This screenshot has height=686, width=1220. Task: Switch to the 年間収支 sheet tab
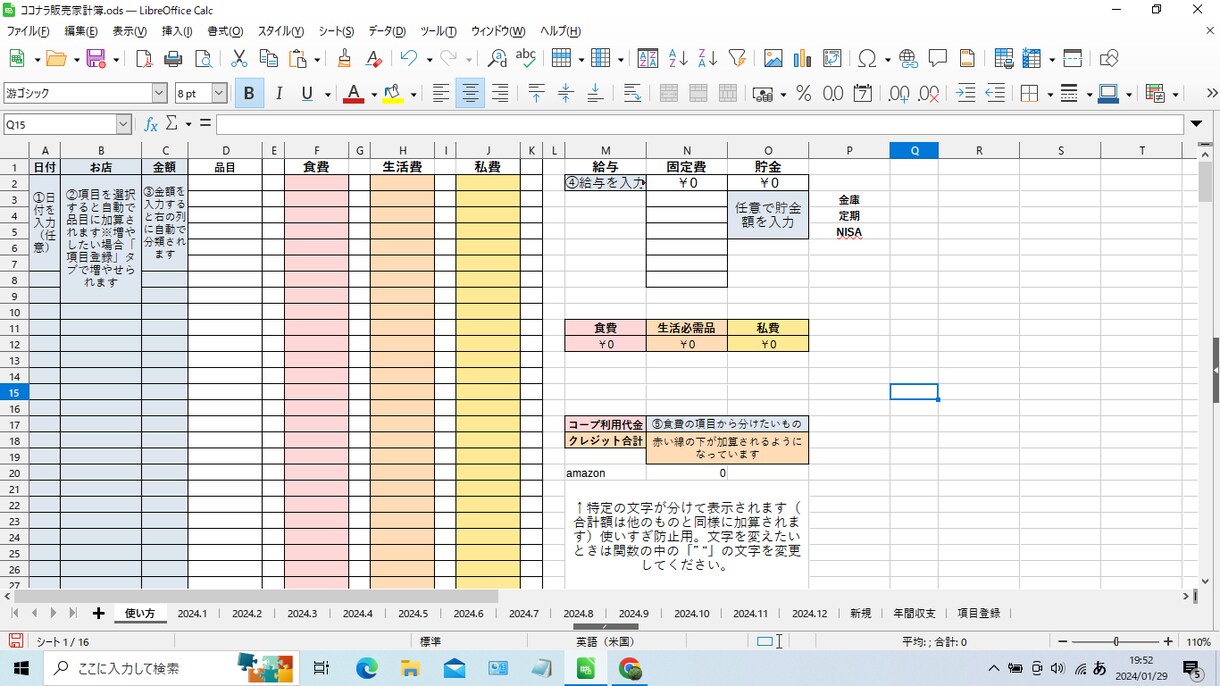(914, 613)
